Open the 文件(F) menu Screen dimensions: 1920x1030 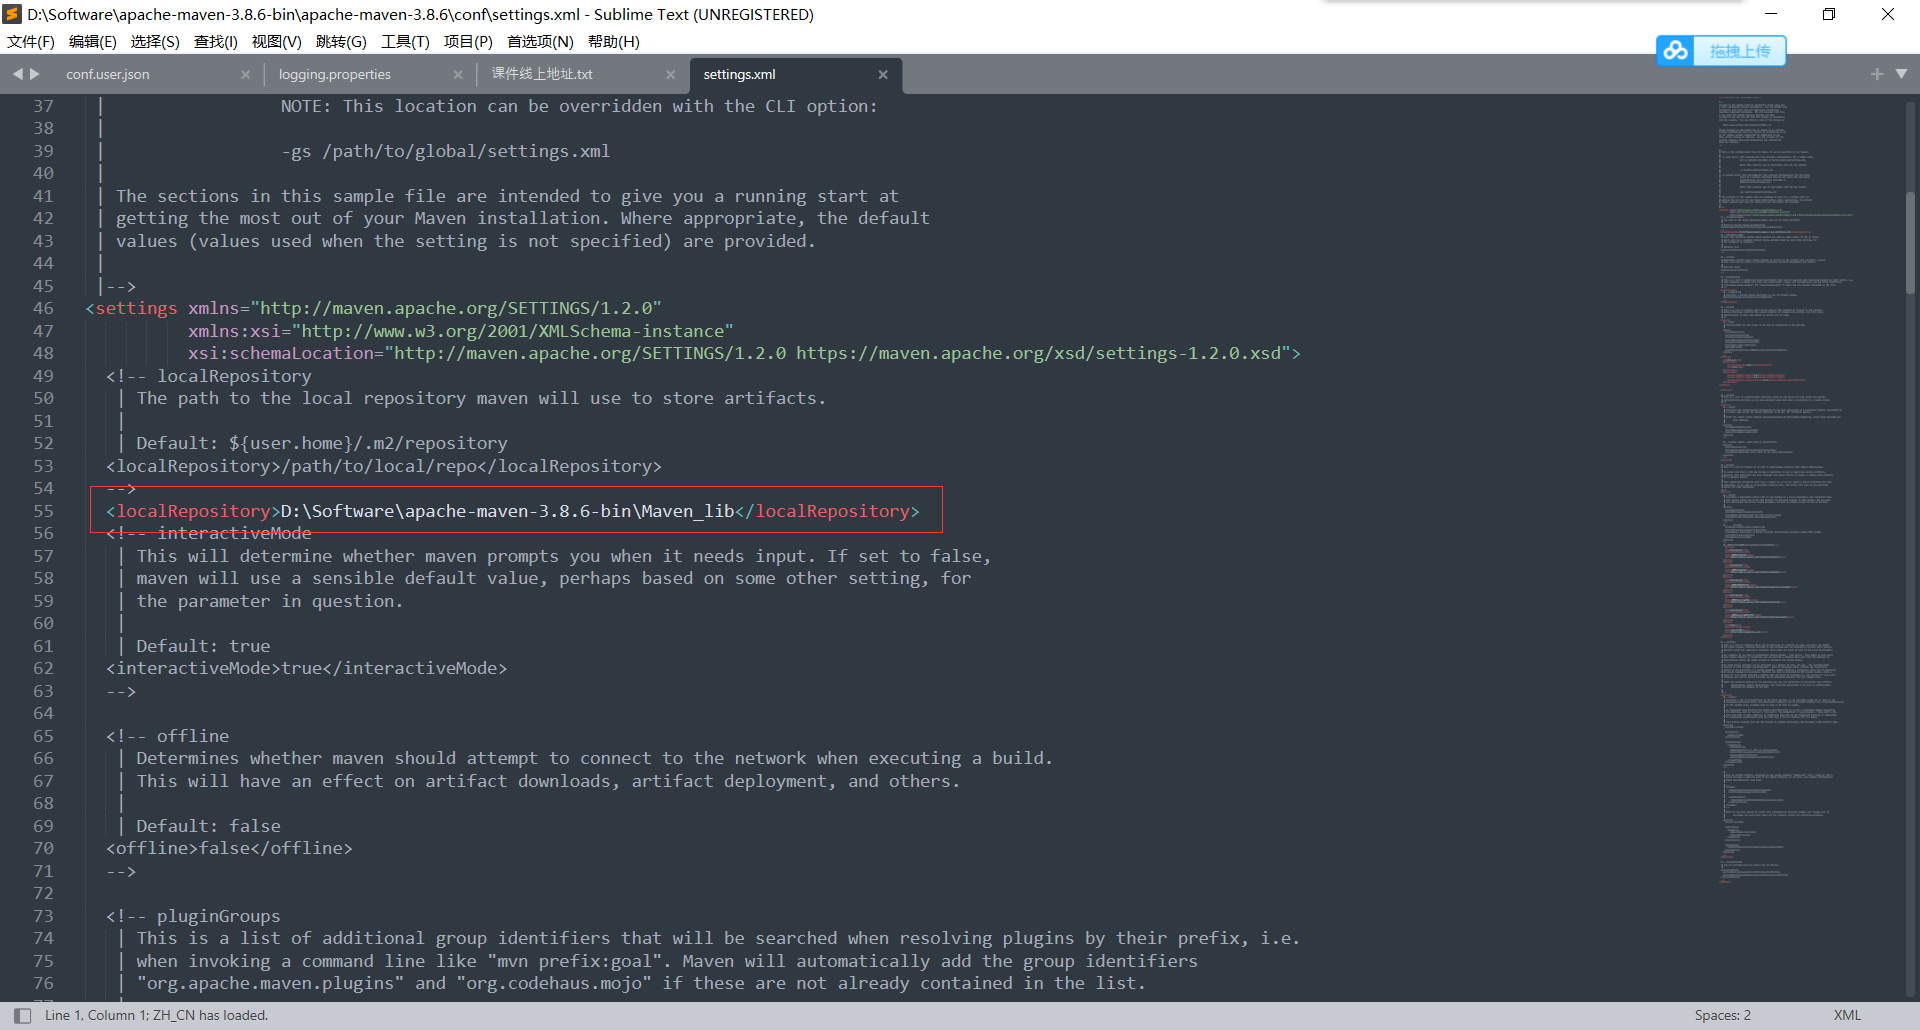tap(31, 41)
